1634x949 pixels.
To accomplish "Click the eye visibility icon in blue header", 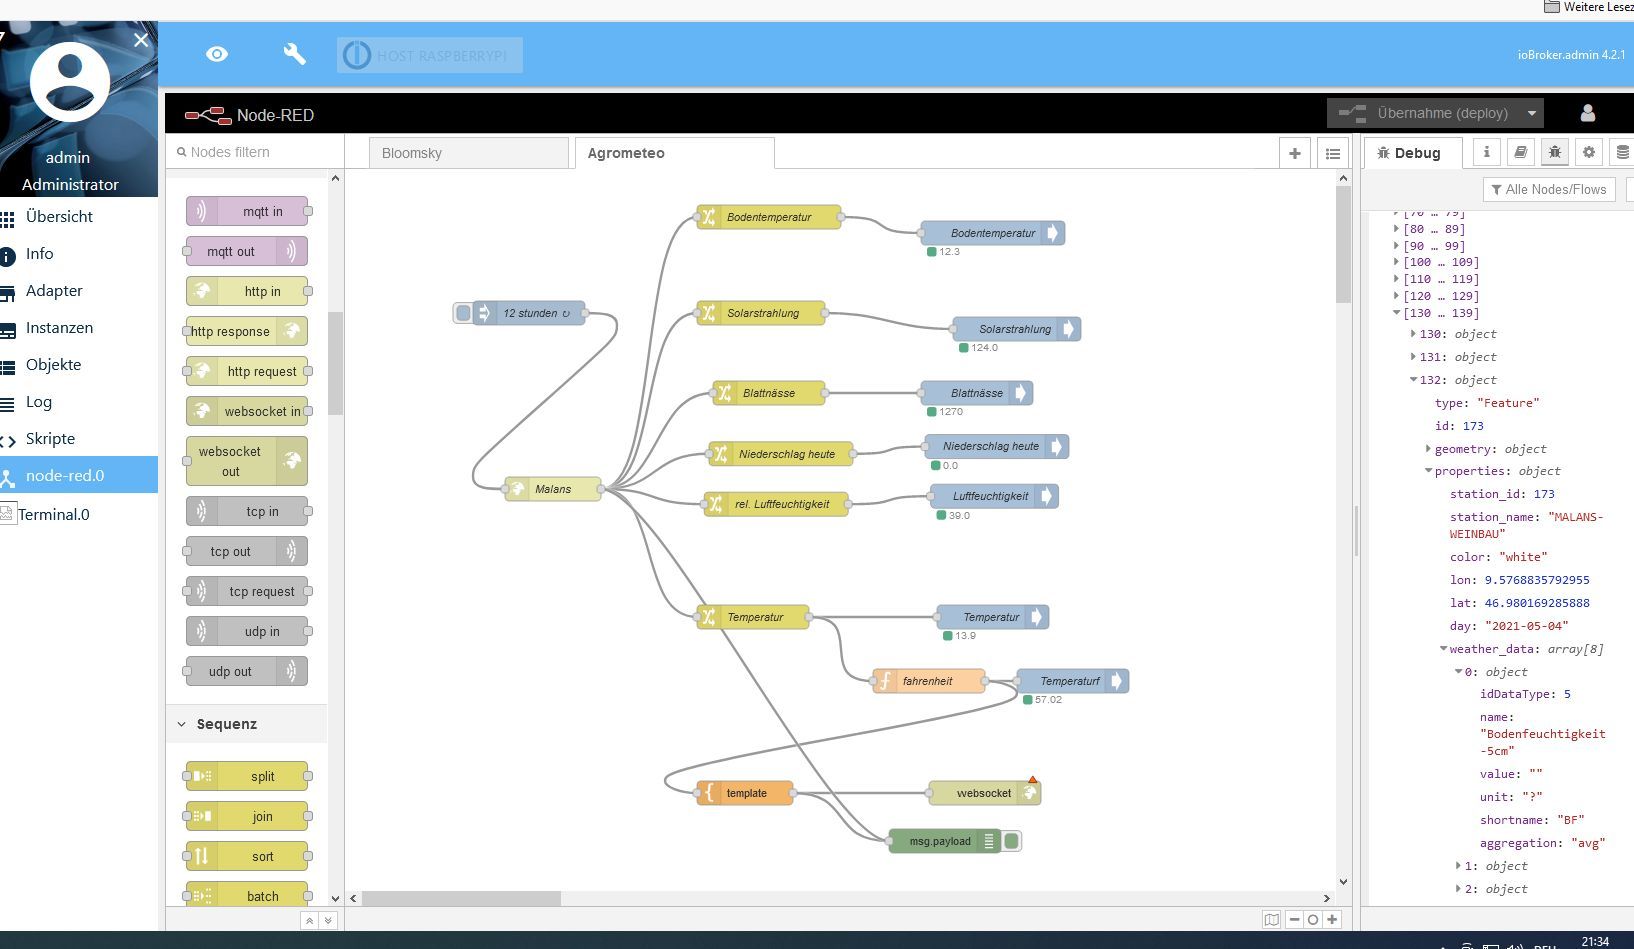I will point(217,54).
